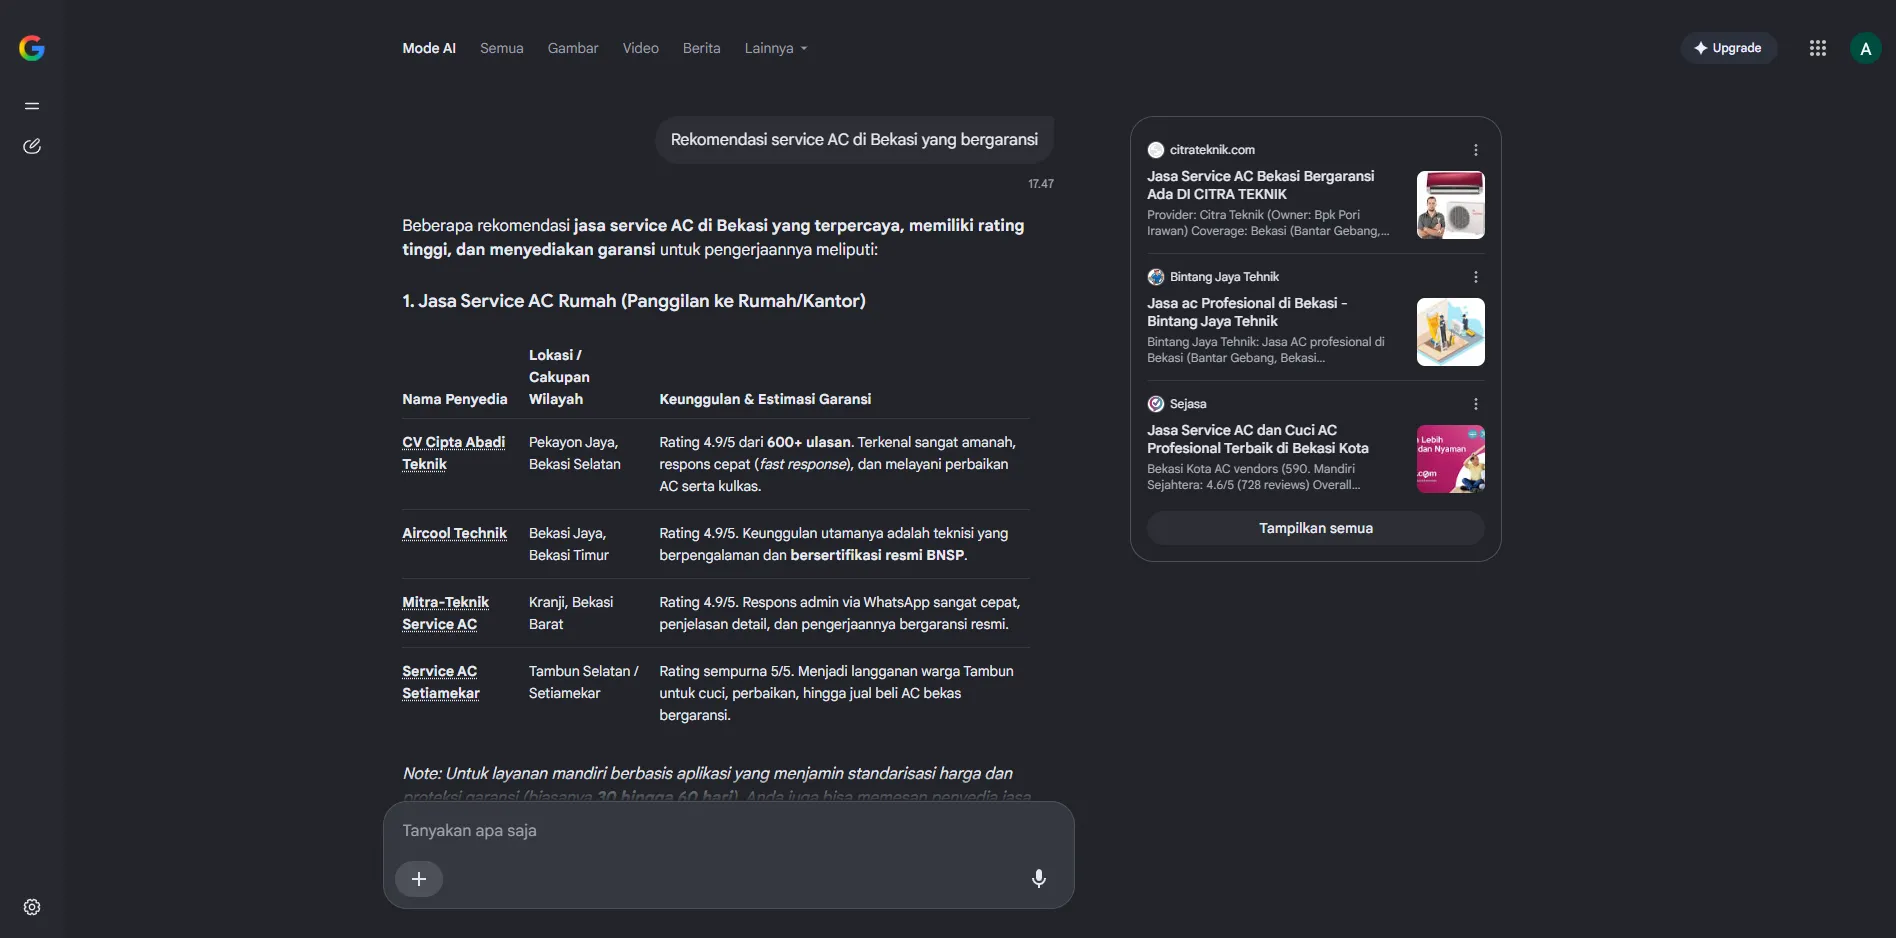Open the sidebar hamburger menu
This screenshot has height=938, width=1896.
pos(32,106)
